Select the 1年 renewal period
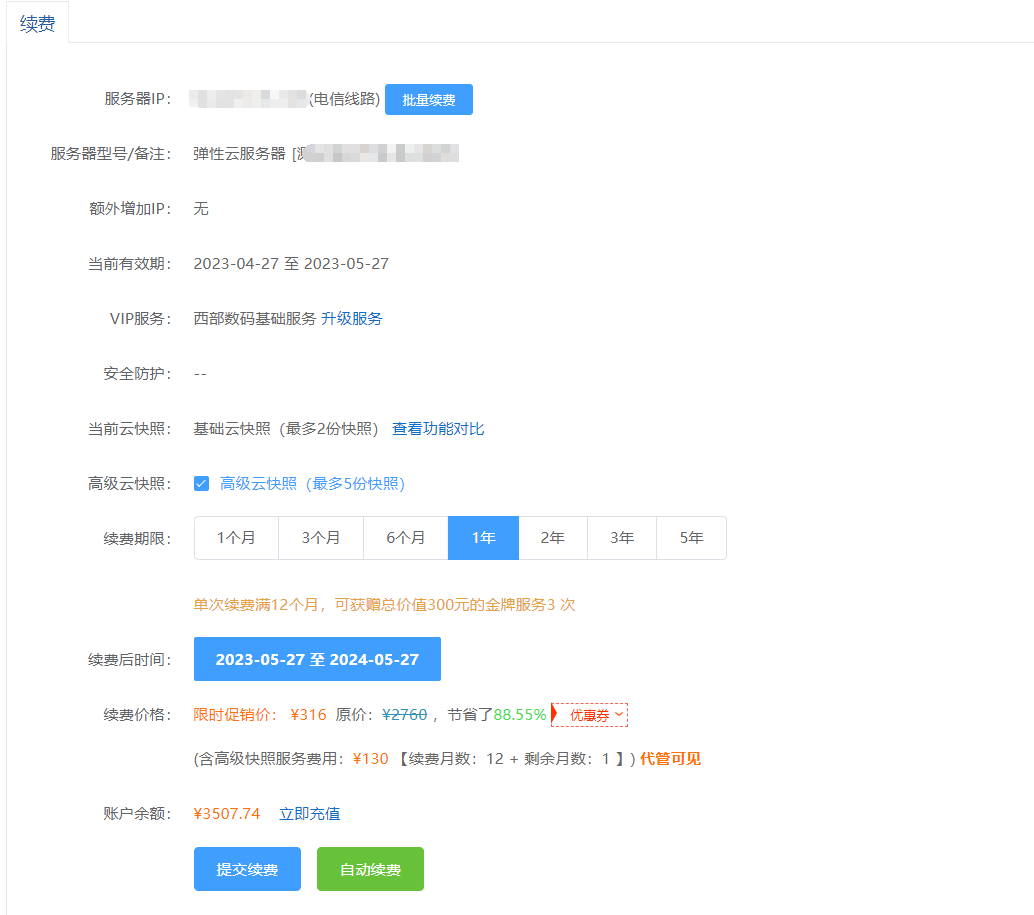Viewport: 1034px width, 915px height. coord(483,538)
